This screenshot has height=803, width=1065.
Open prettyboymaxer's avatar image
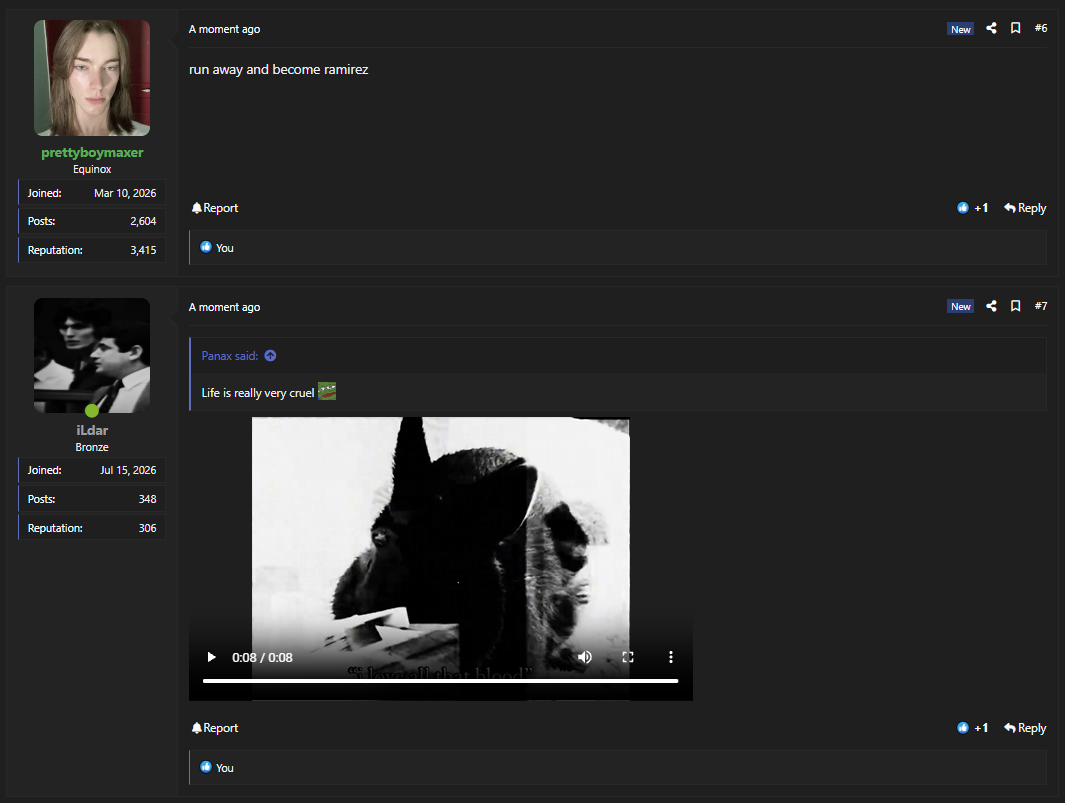(x=92, y=77)
